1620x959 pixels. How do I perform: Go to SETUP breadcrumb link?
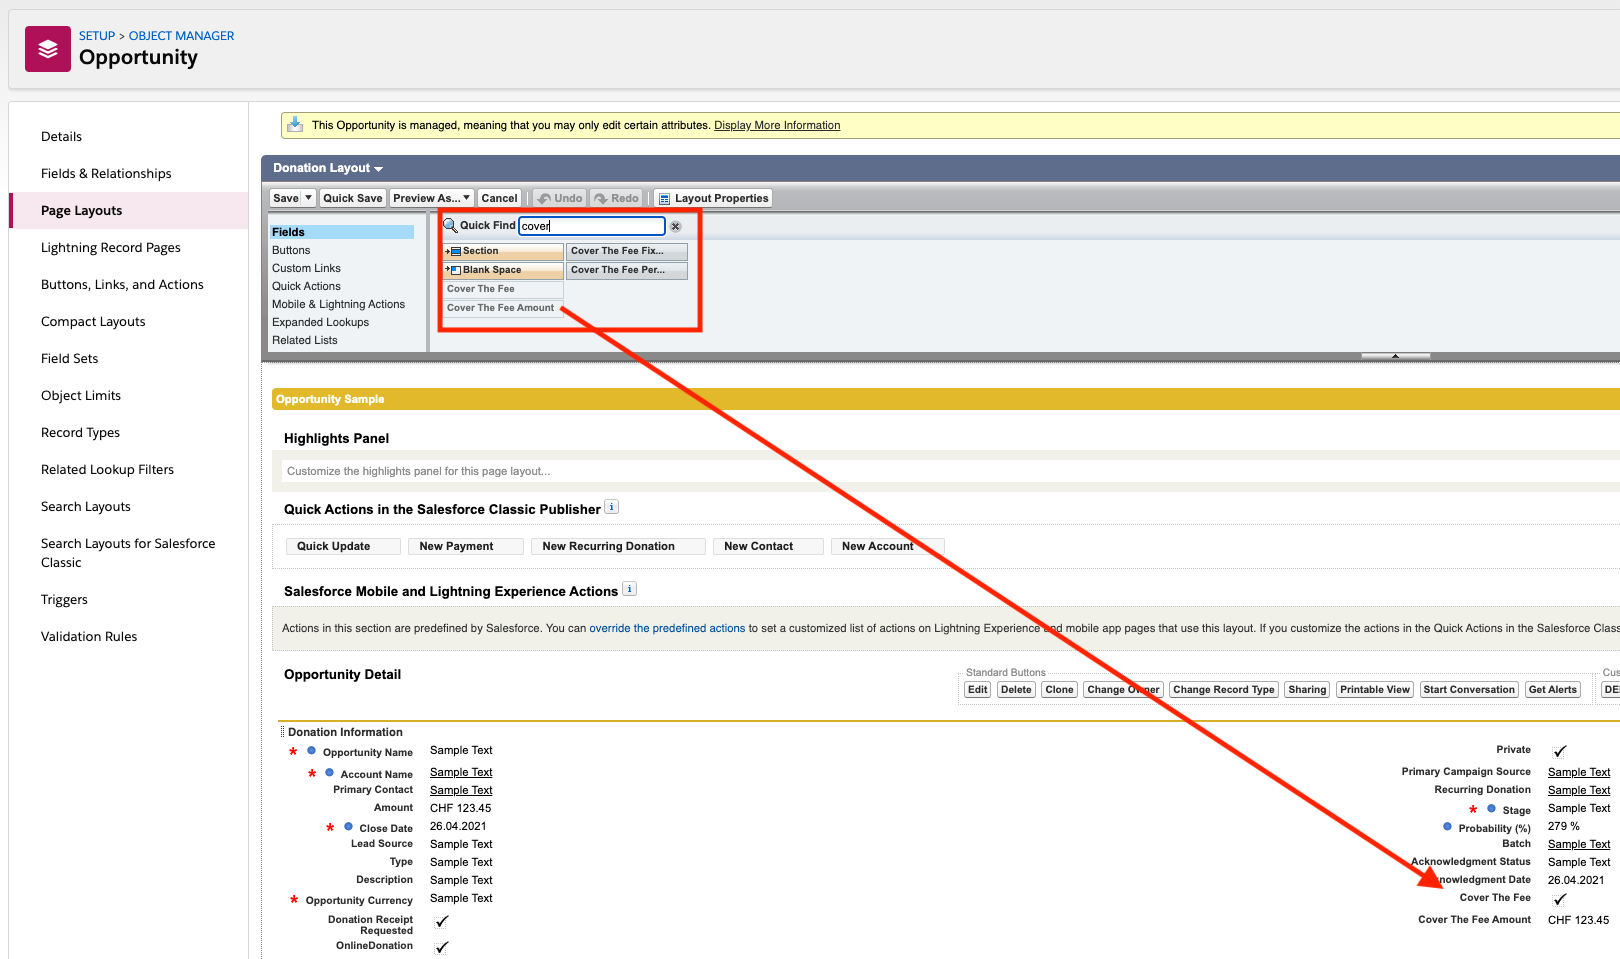coord(97,35)
